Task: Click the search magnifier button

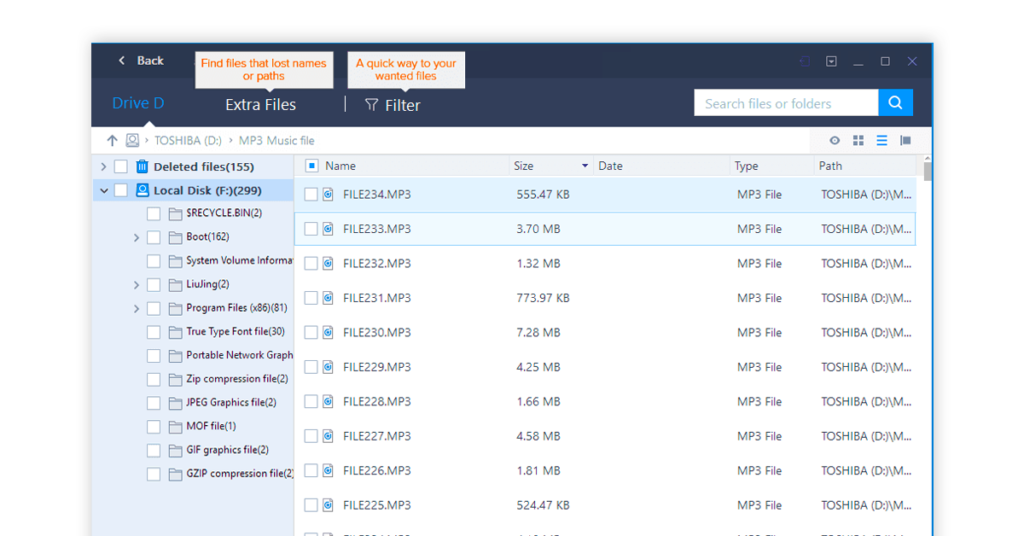Action: (895, 102)
